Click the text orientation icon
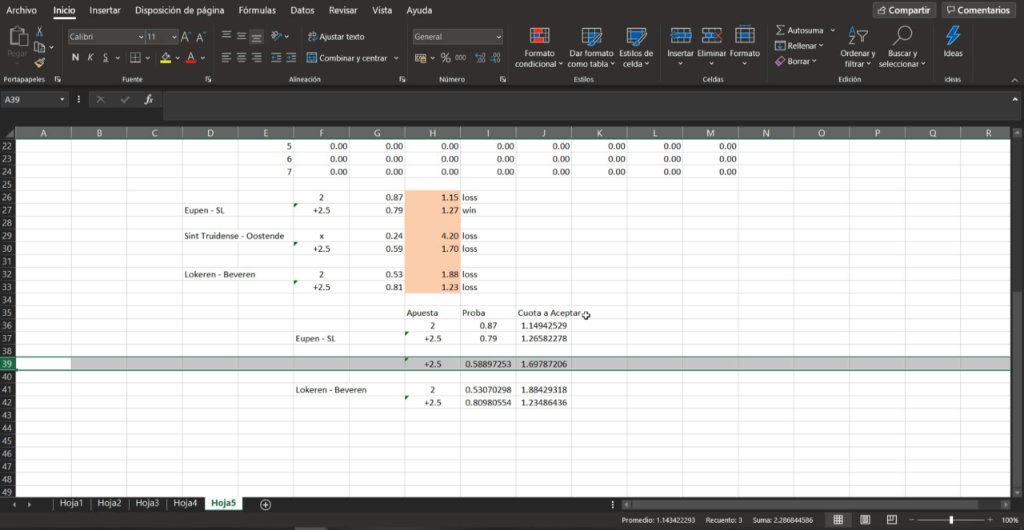 276,37
